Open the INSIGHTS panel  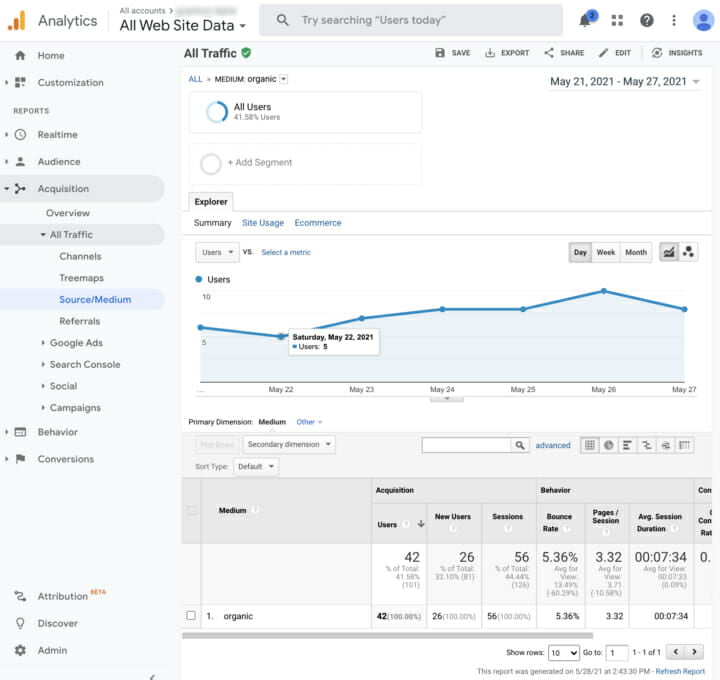(x=677, y=53)
